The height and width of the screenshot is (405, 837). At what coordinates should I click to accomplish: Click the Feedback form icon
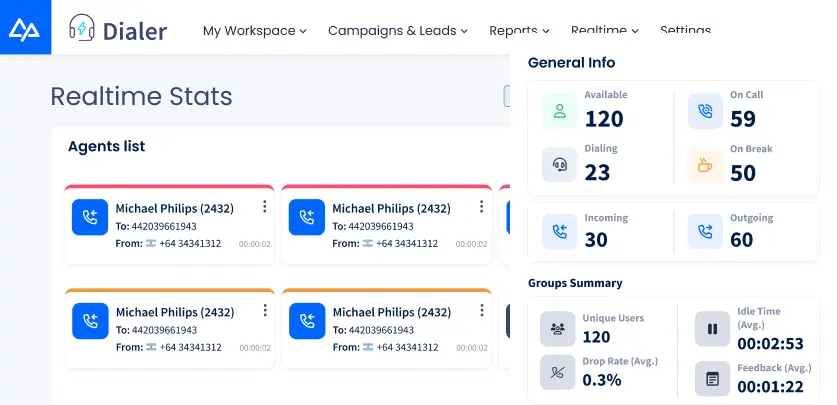pos(712,379)
